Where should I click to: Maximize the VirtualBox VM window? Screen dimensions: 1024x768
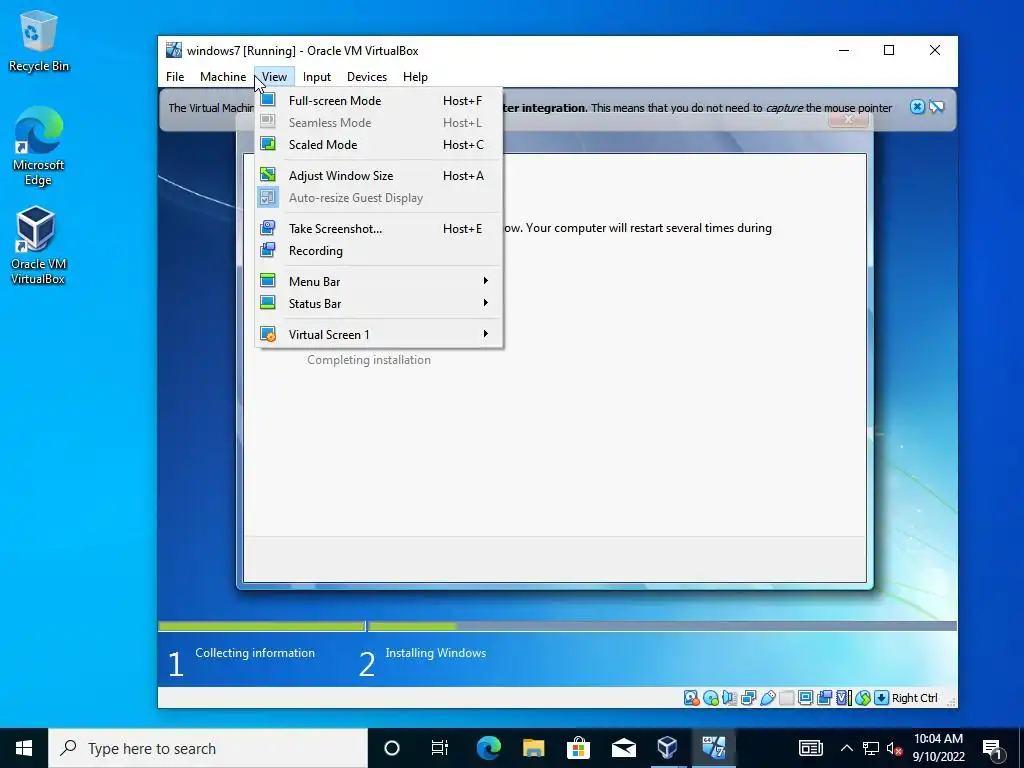[889, 50]
